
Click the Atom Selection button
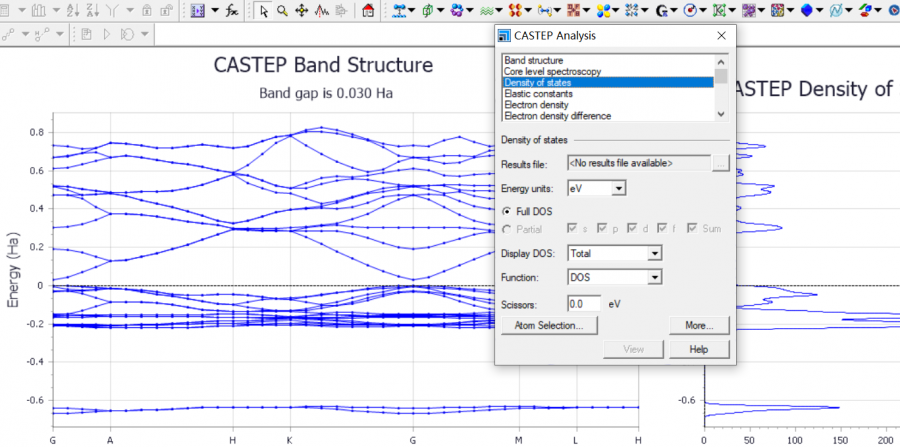tap(548, 325)
